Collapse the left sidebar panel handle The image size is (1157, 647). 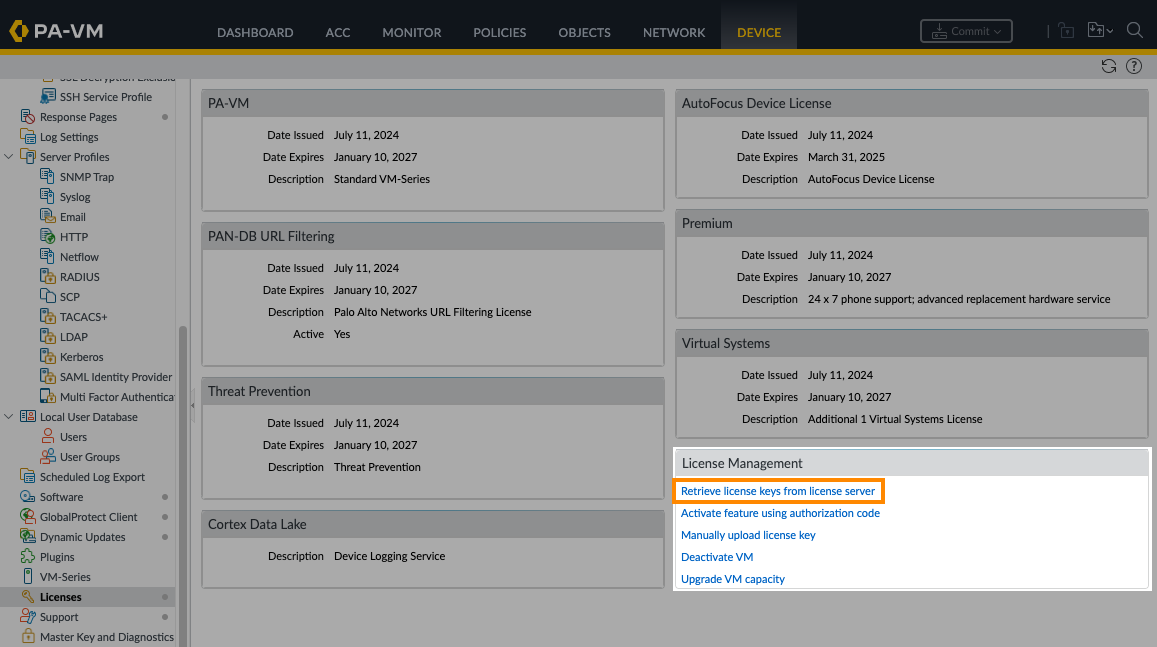click(x=192, y=405)
